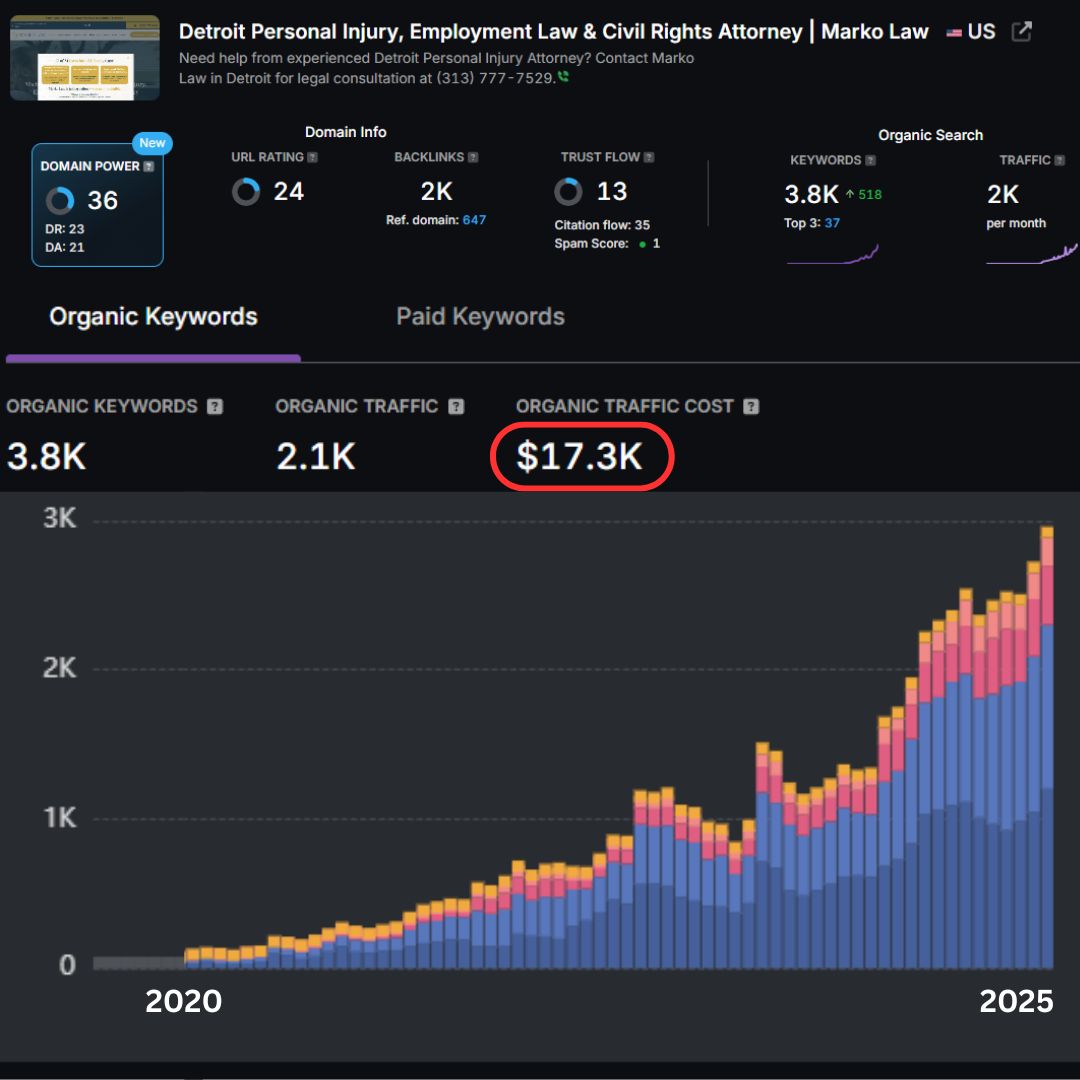Click the green Spam Score dot

point(643,244)
